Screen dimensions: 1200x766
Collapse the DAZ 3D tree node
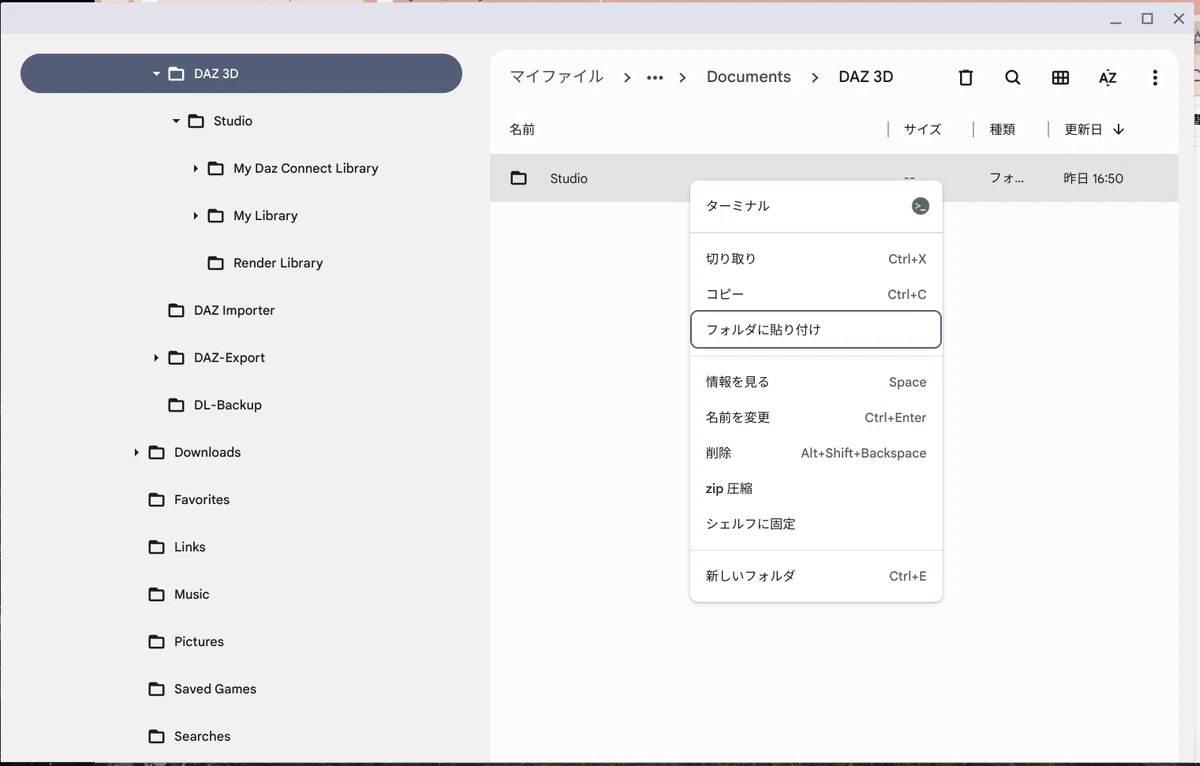coord(156,74)
